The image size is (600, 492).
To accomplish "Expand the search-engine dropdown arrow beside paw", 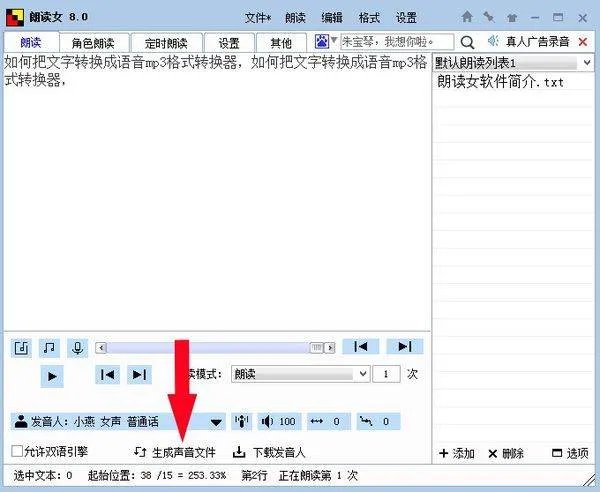I will [334, 40].
